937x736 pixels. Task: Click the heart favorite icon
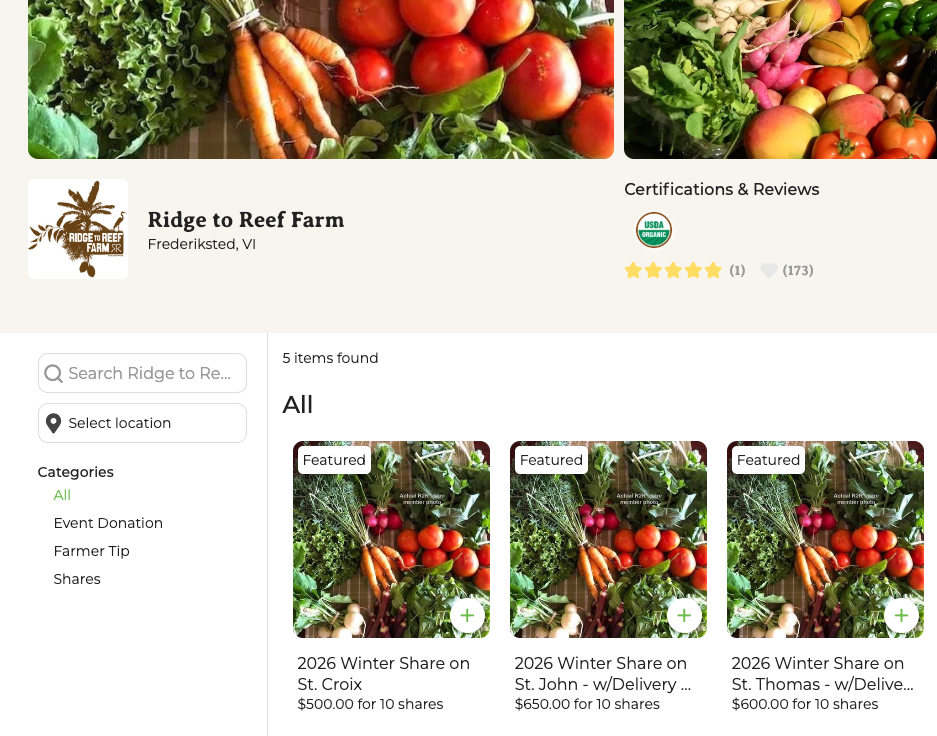click(768, 270)
